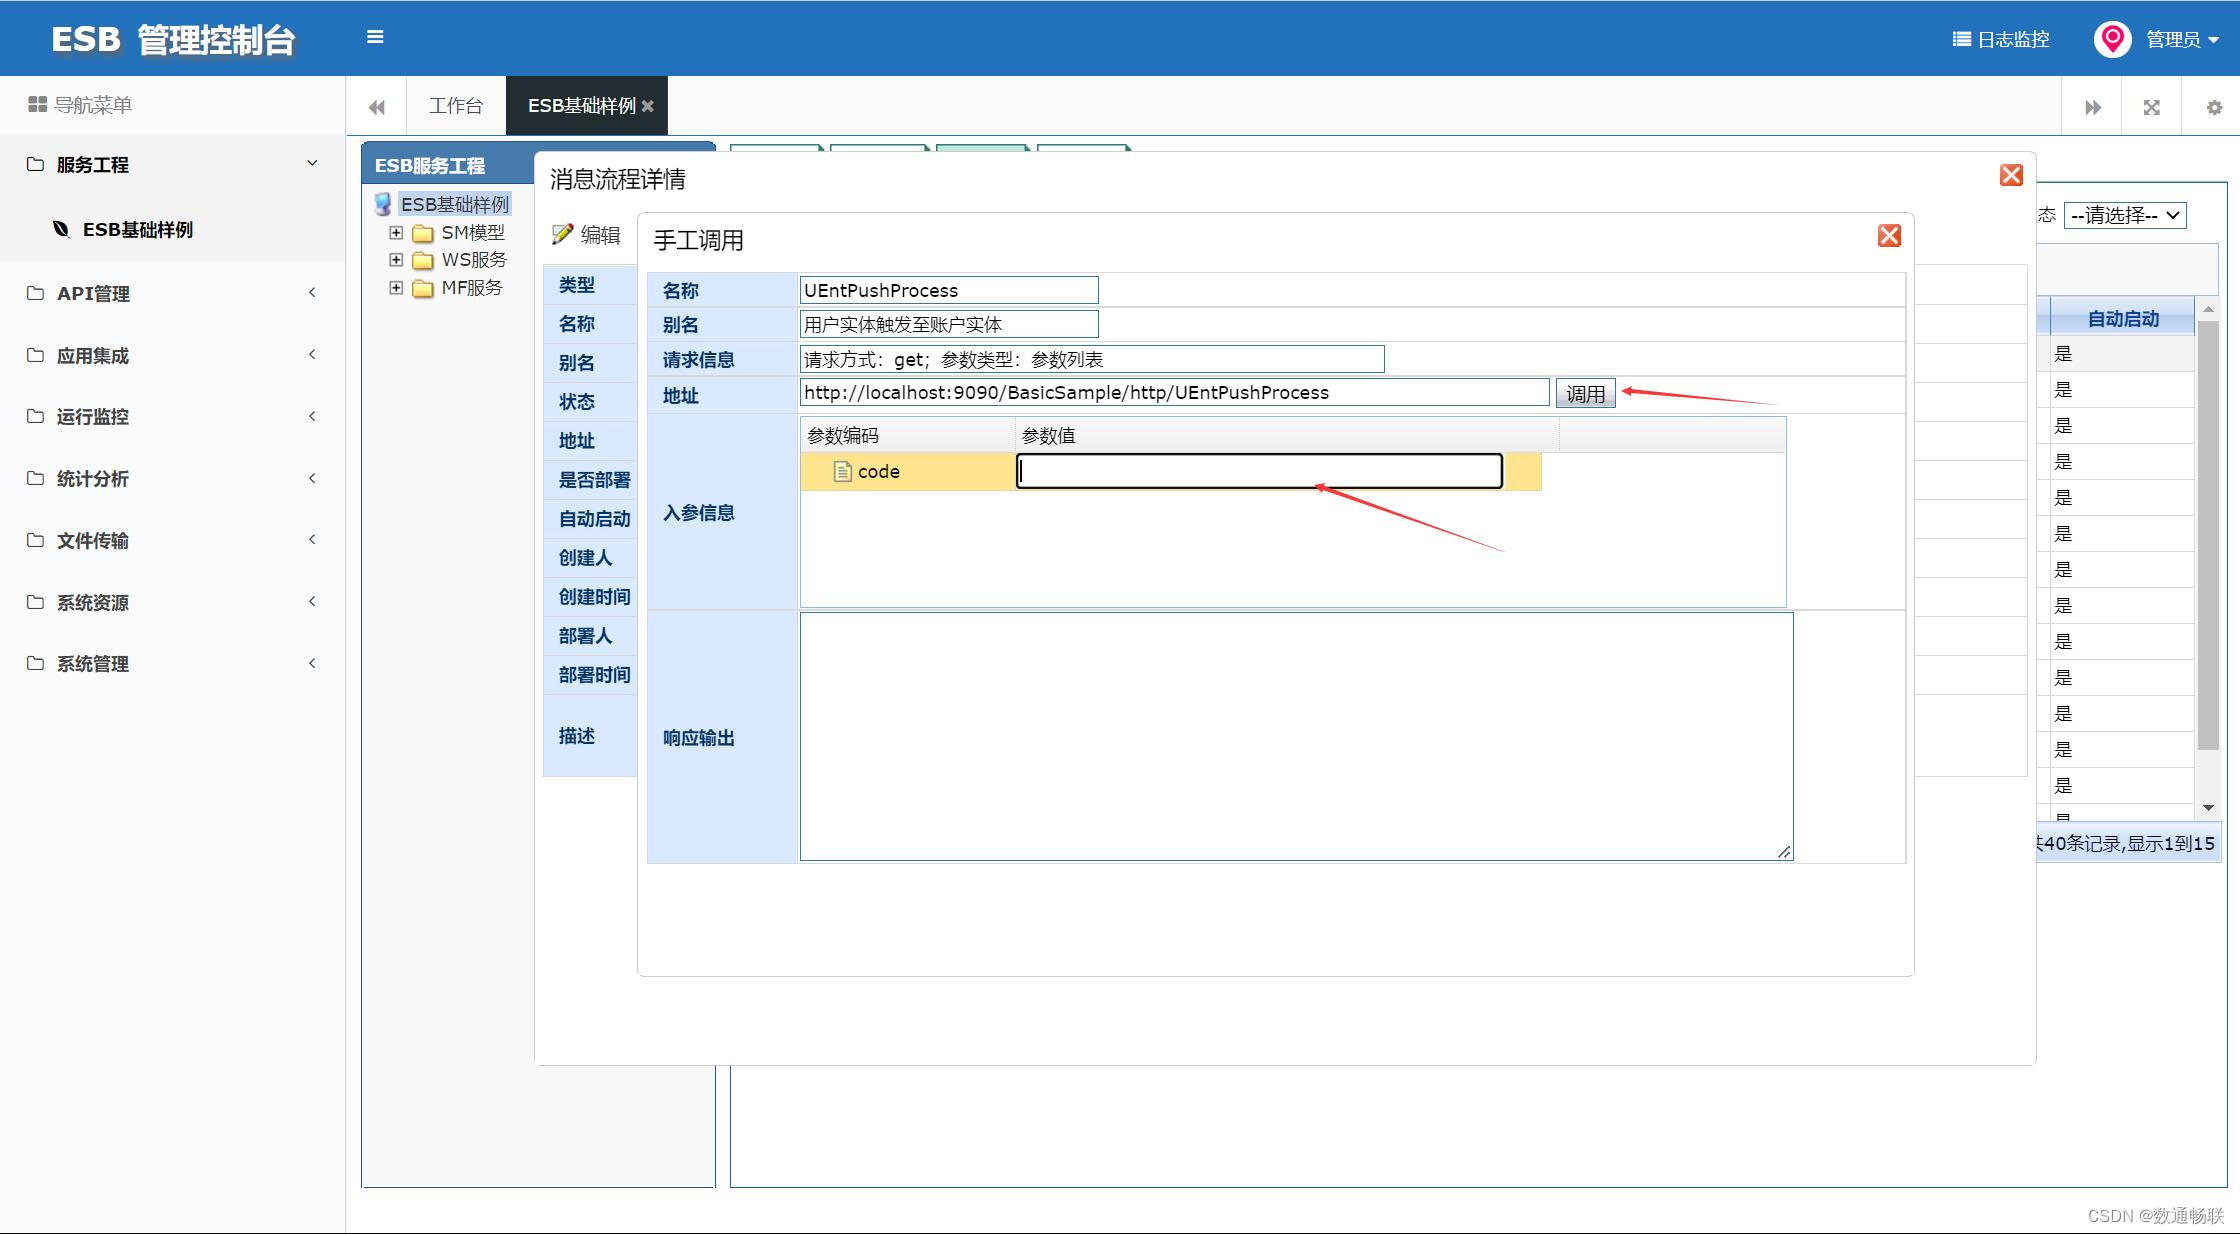Click the 管理员 user avatar icon
2240x1234 pixels.
(x=2112, y=39)
